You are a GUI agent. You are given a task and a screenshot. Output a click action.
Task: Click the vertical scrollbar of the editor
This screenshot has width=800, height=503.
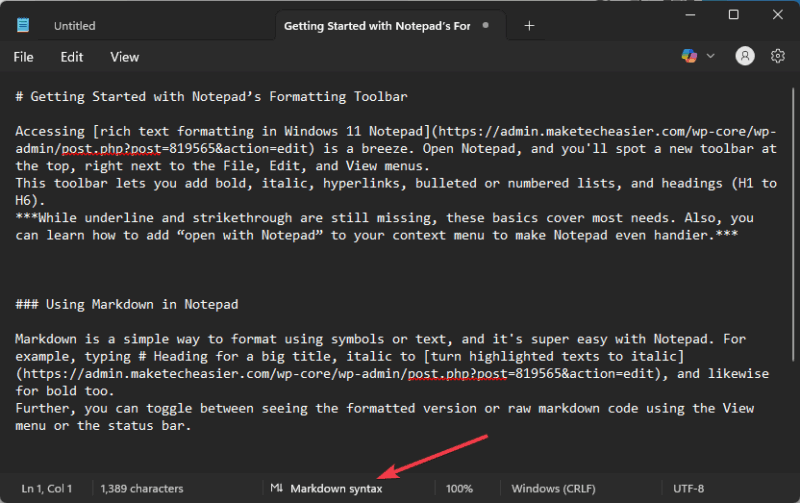pos(793,224)
